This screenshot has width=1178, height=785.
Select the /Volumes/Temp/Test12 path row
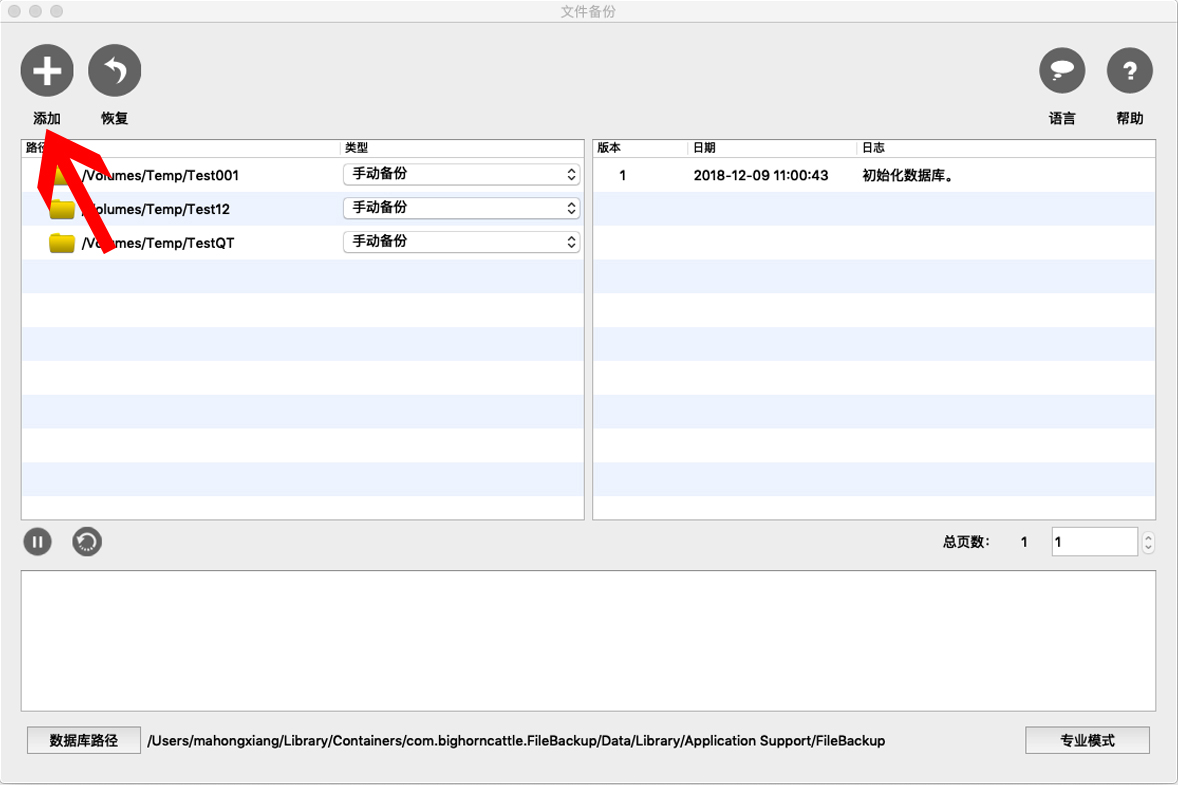pos(303,209)
